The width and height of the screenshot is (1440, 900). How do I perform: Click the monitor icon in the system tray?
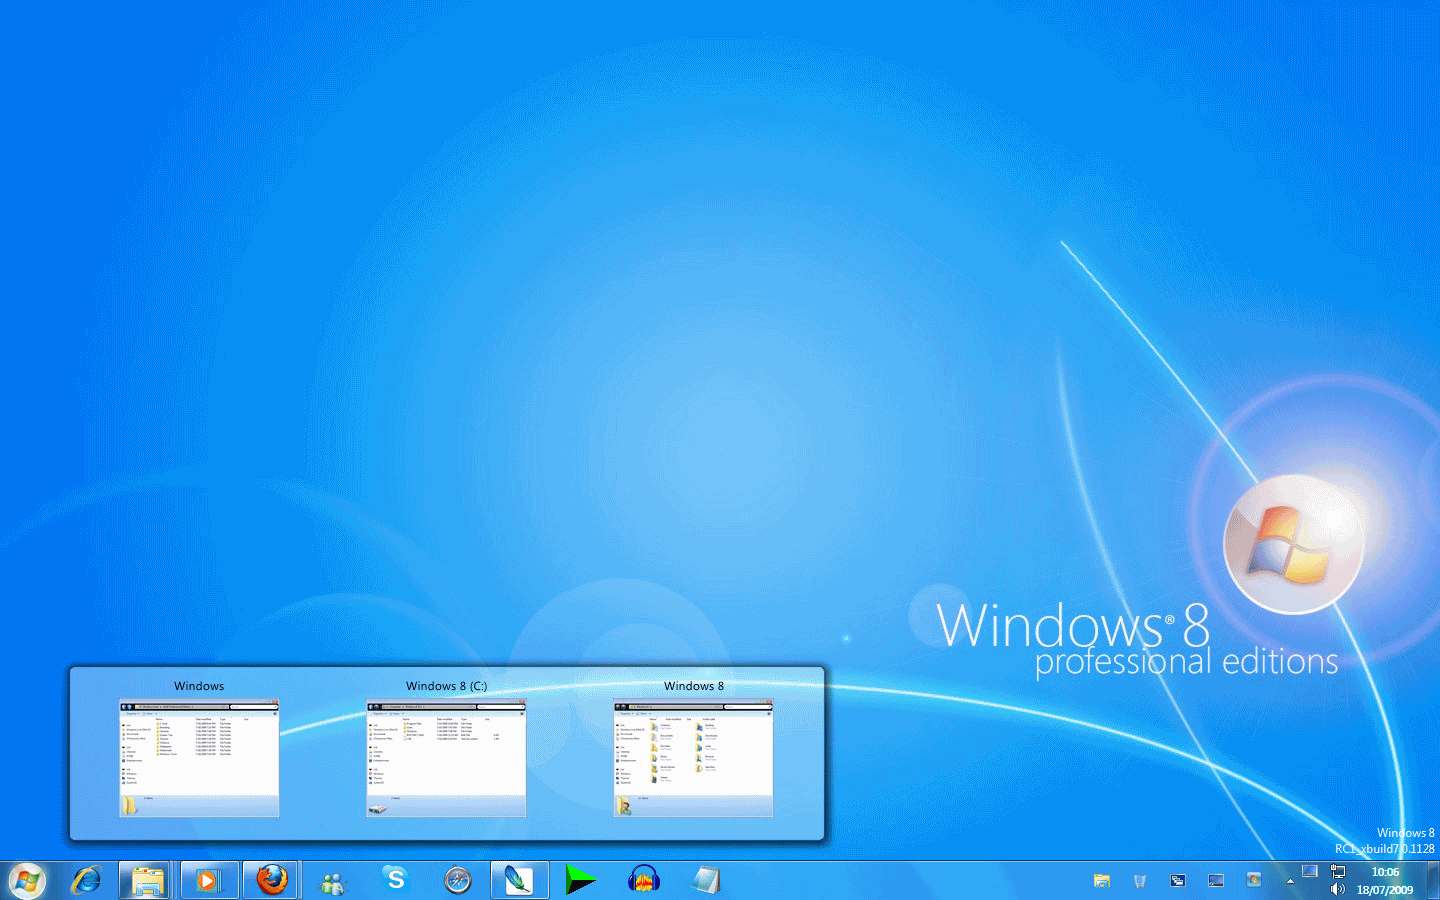[1310, 871]
